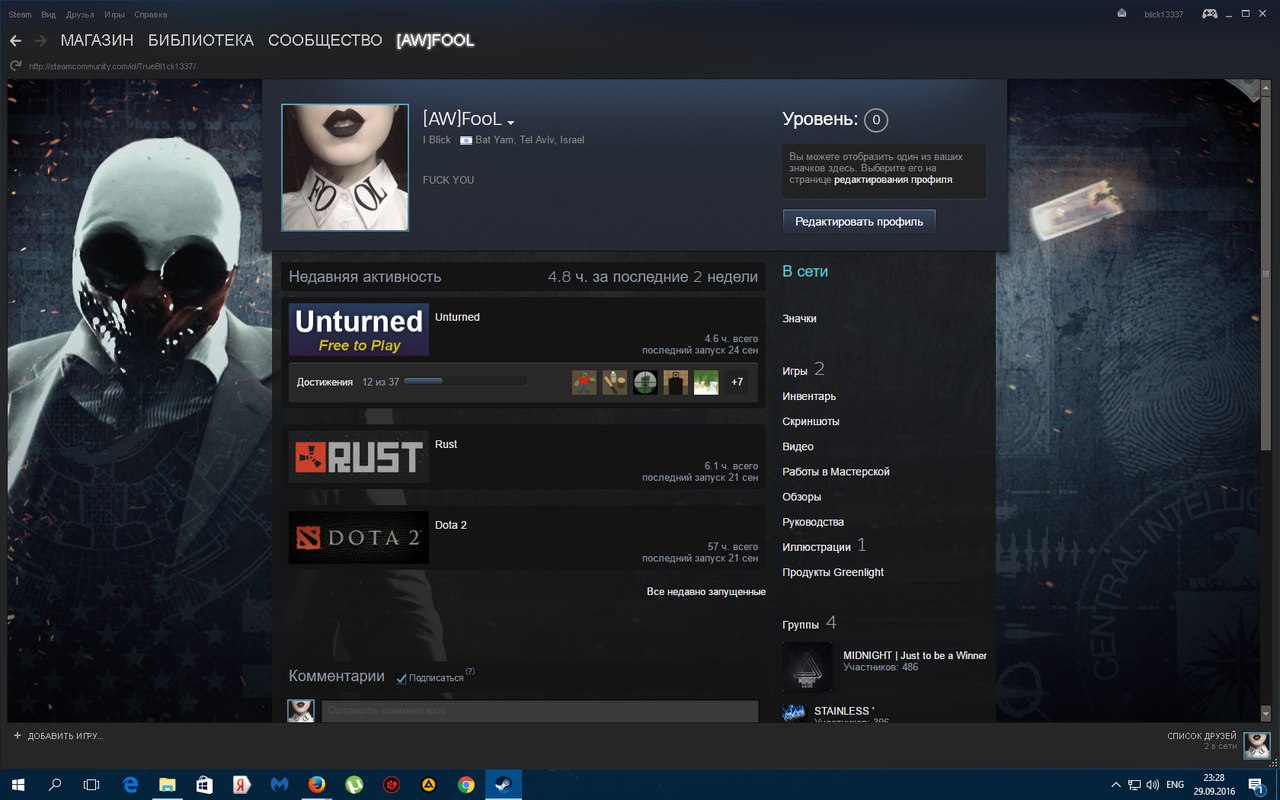The image size is (1280, 800).
Task: Open the Группы groups link
Action: pyautogui.click(x=800, y=624)
